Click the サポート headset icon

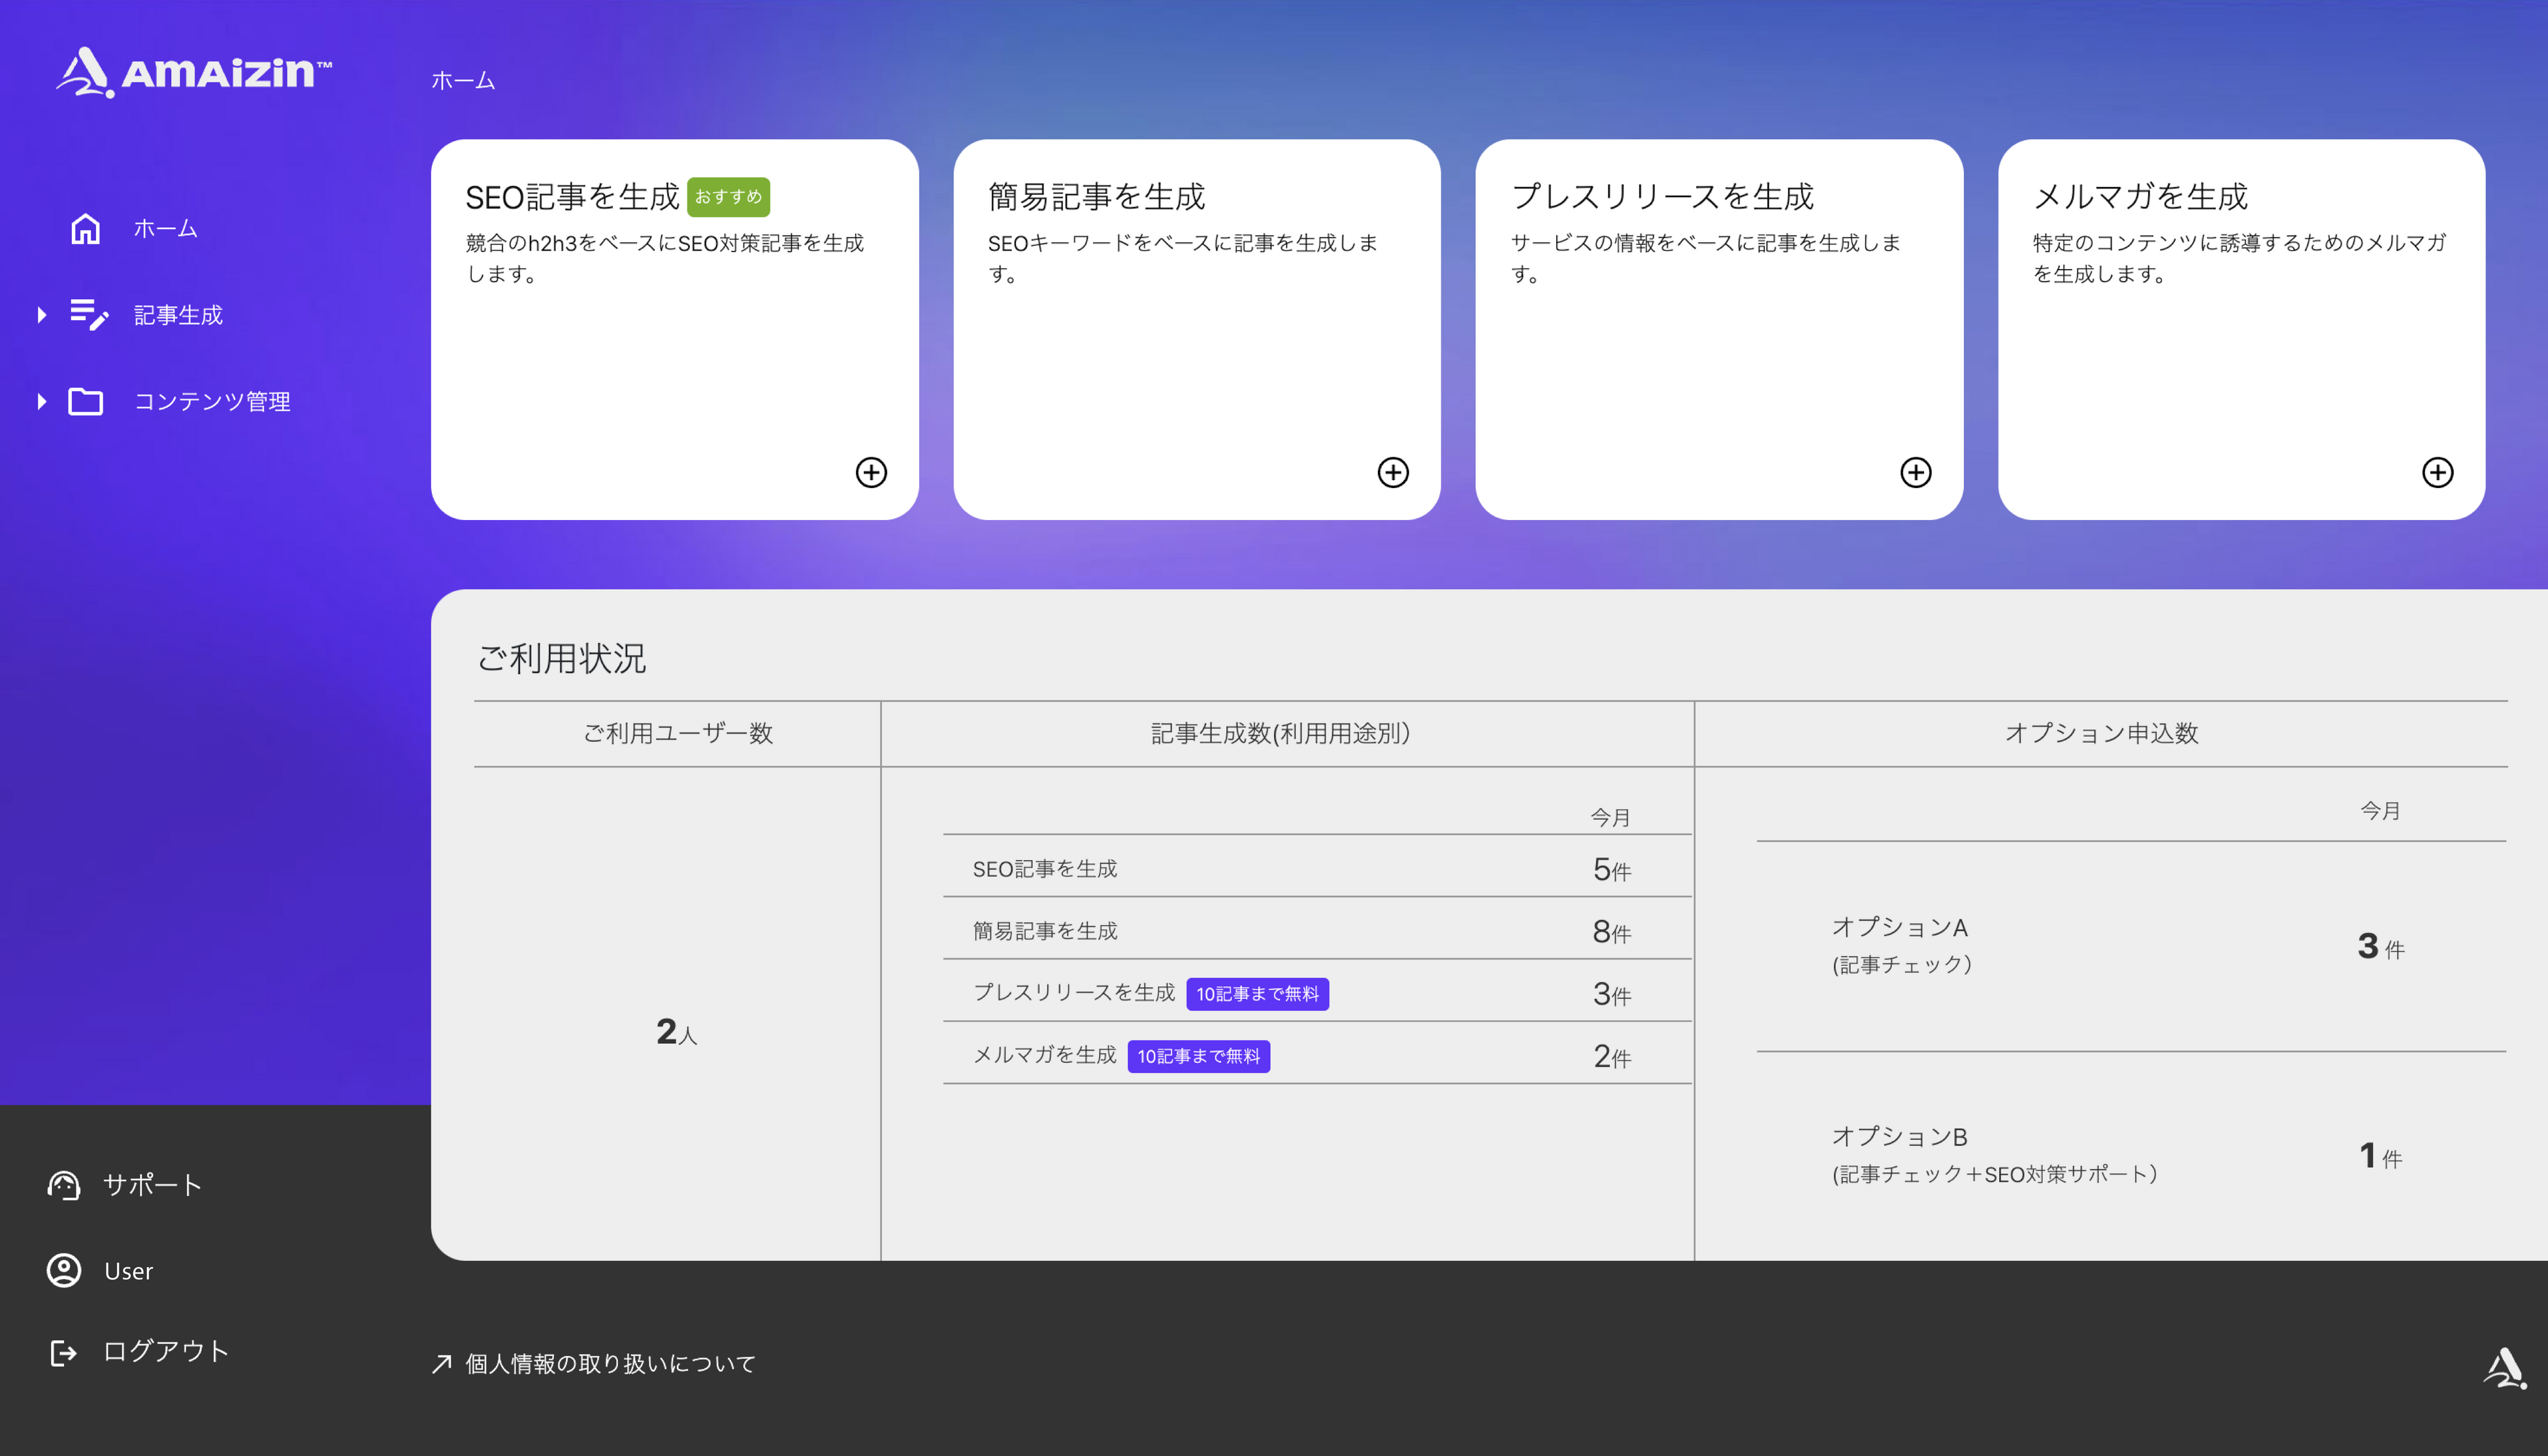(64, 1185)
